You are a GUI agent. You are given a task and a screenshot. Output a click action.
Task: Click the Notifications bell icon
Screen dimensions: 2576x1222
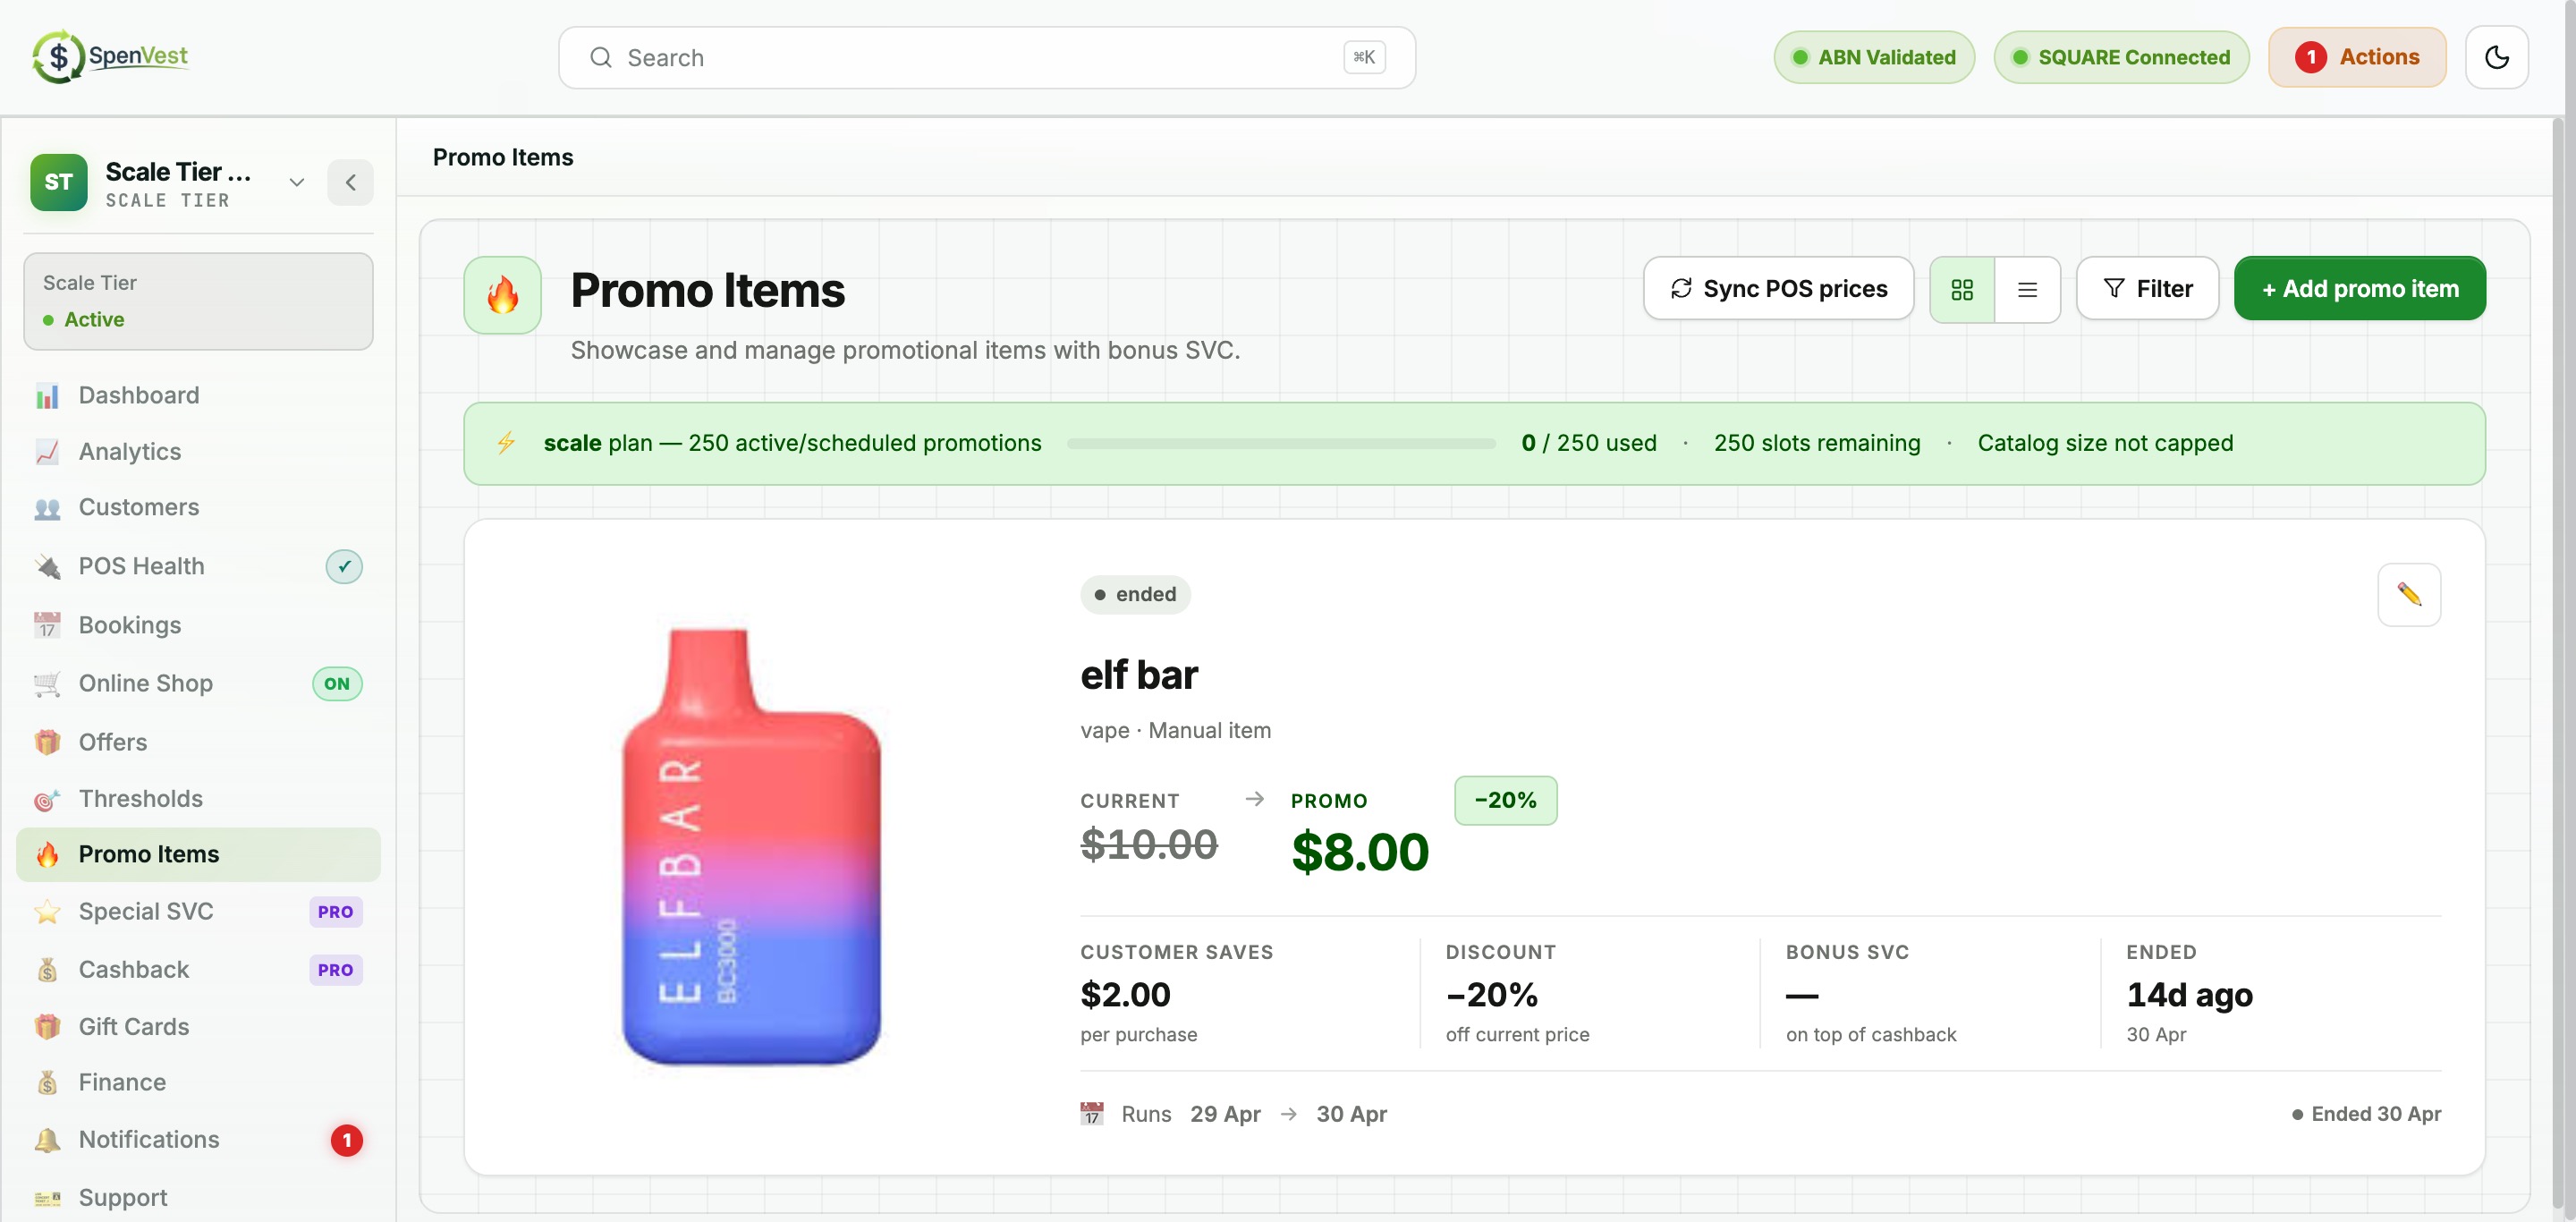coord(47,1140)
